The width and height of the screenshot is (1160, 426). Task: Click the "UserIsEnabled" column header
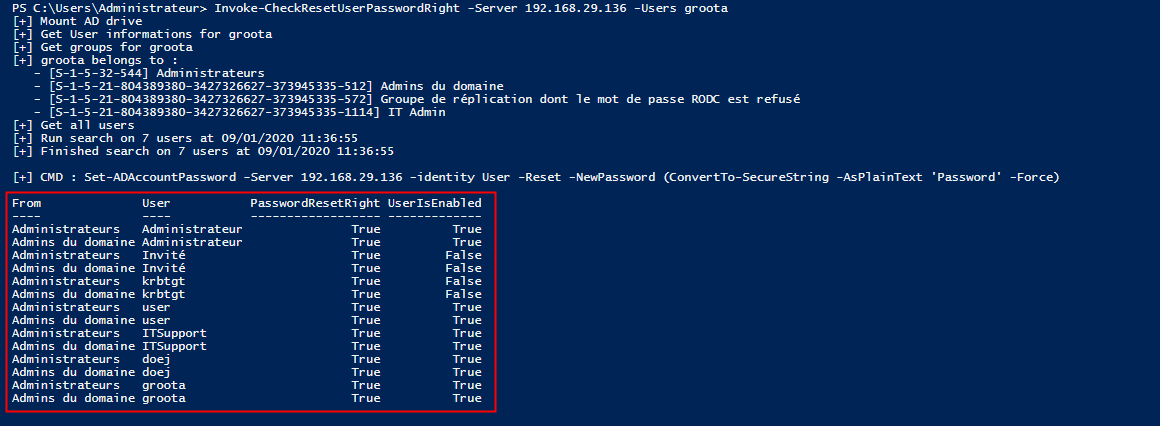pyautogui.click(x=435, y=203)
